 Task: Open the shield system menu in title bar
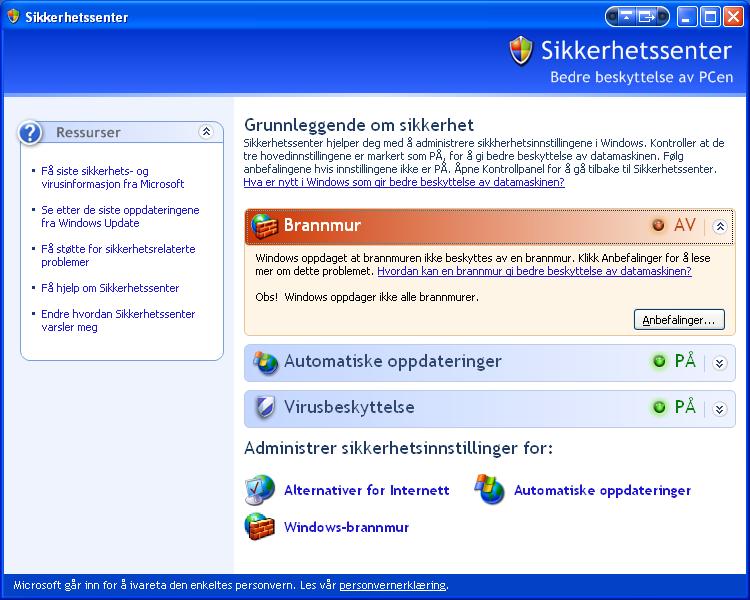point(13,17)
